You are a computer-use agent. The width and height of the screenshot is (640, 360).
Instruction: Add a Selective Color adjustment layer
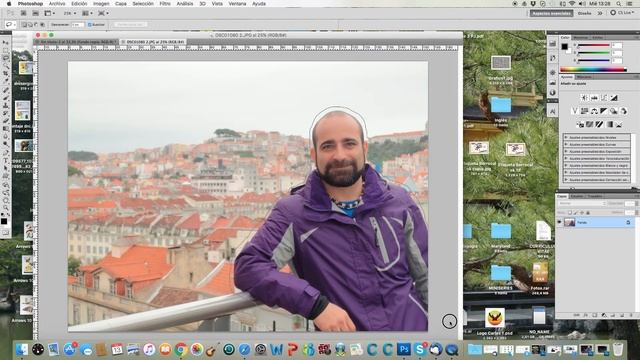619,124
